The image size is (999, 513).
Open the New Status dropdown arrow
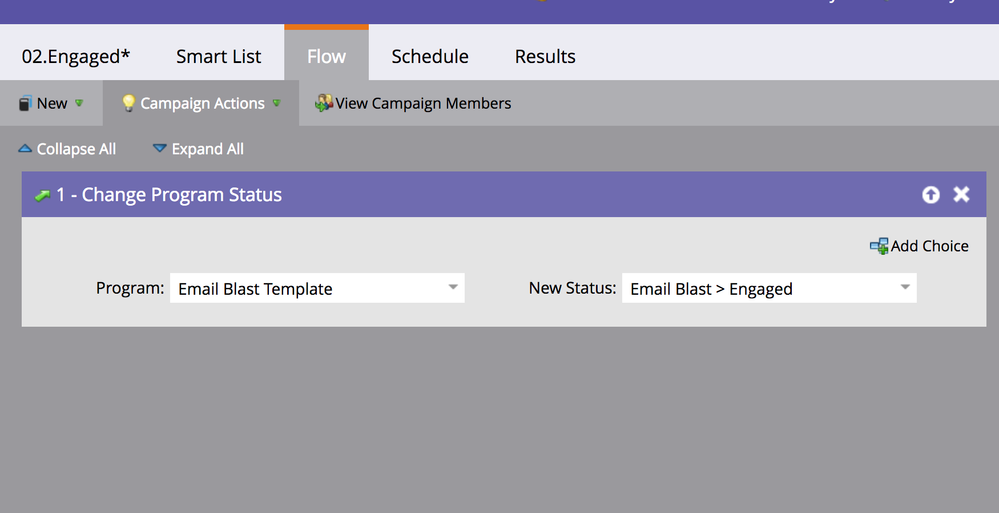(x=905, y=288)
